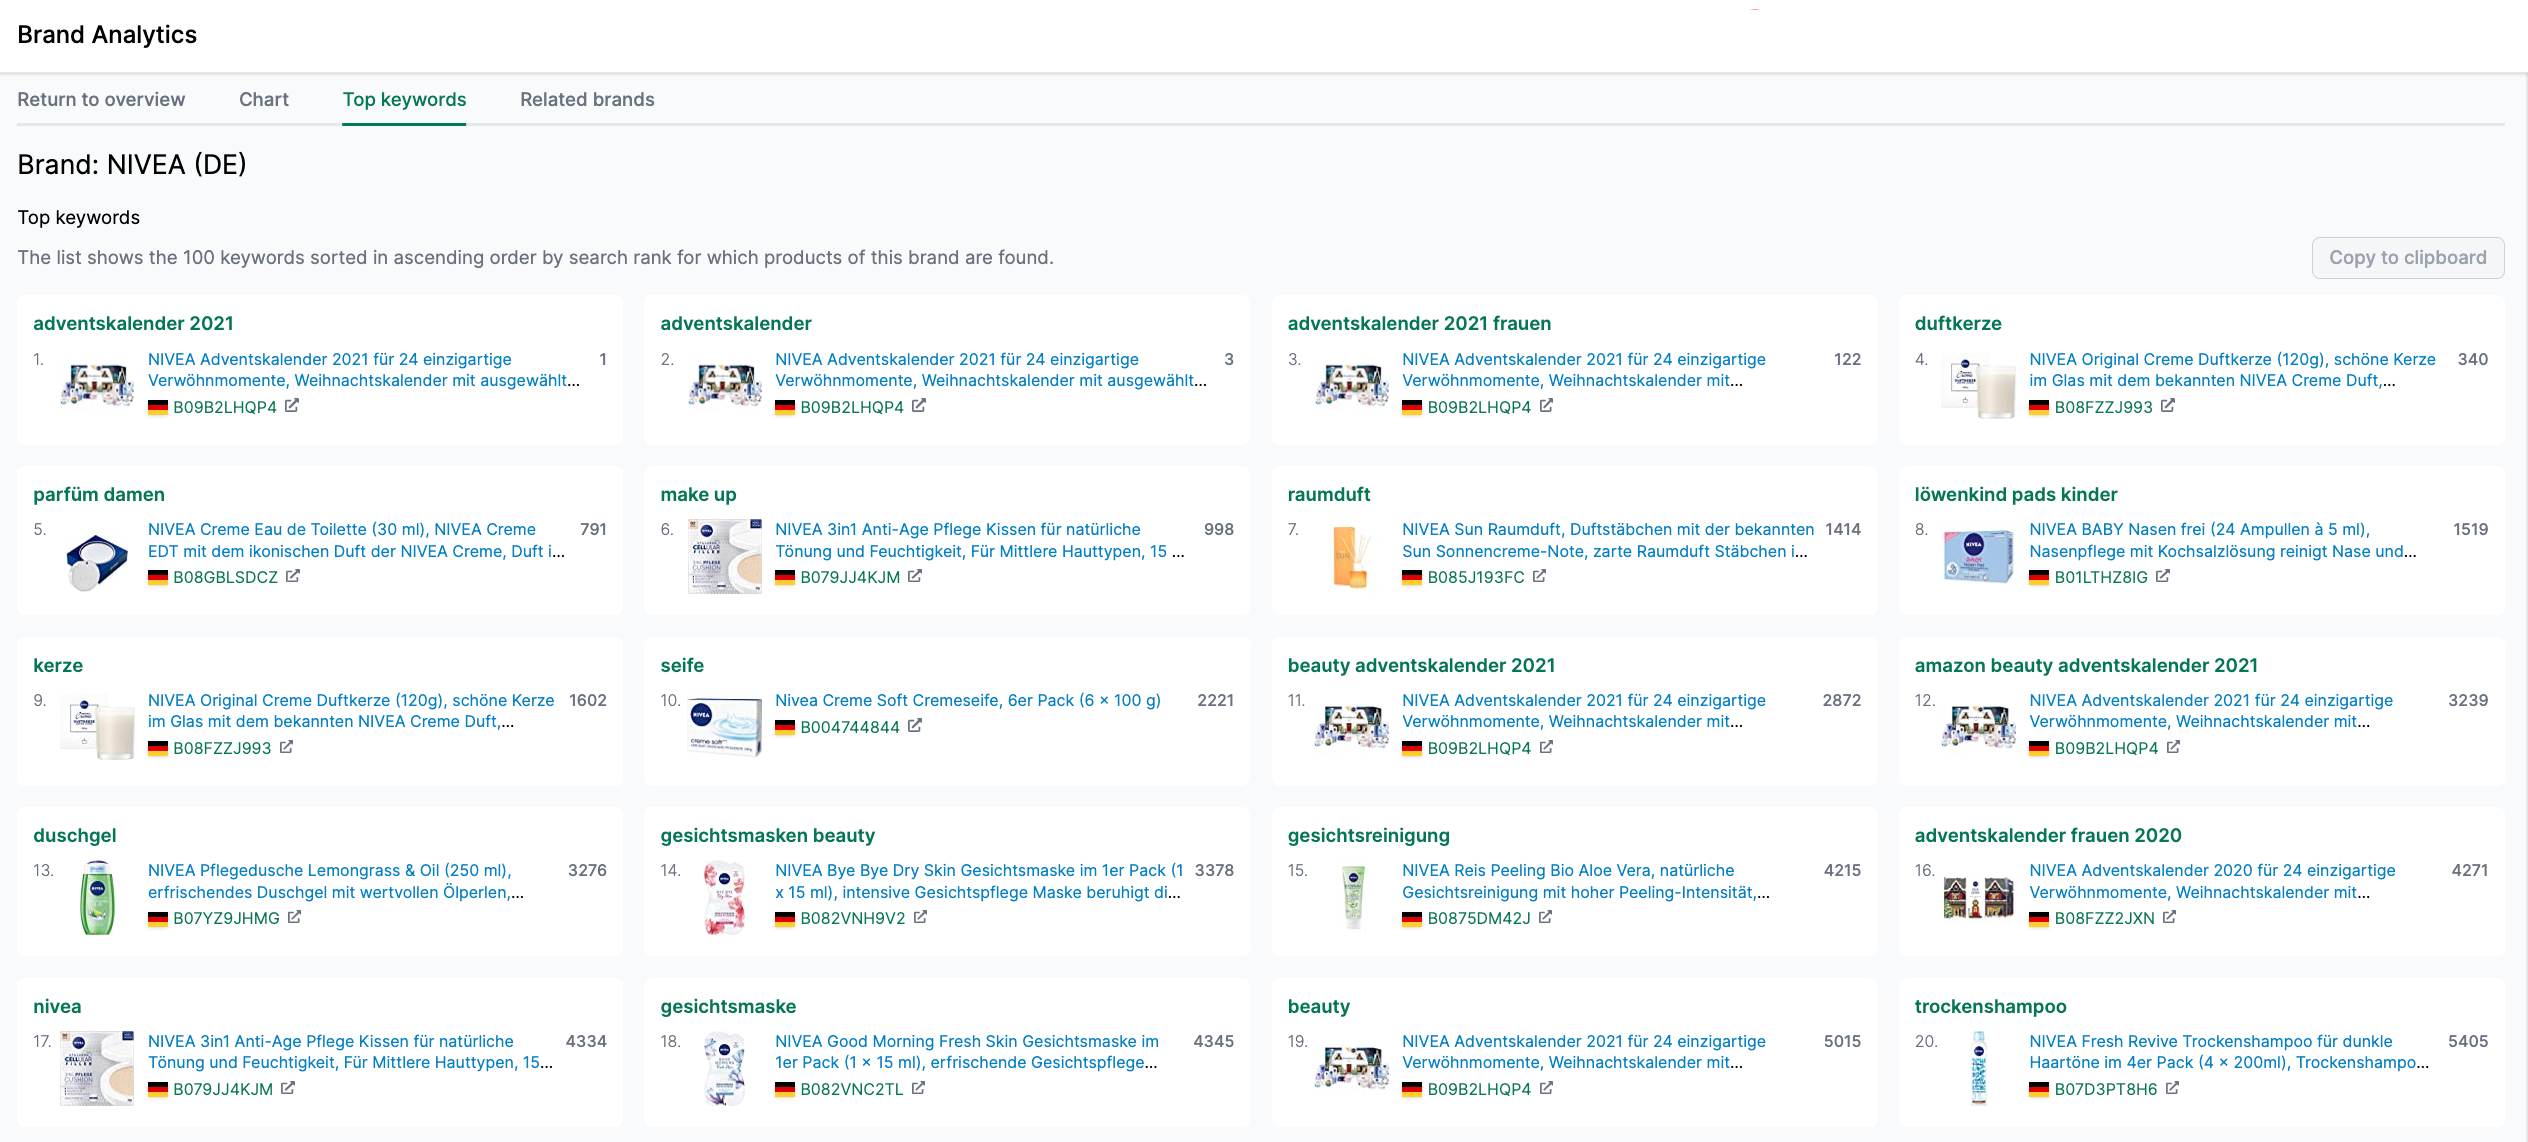
Task: Open external link icon next to B082VNH9V2
Action: [x=920, y=917]
